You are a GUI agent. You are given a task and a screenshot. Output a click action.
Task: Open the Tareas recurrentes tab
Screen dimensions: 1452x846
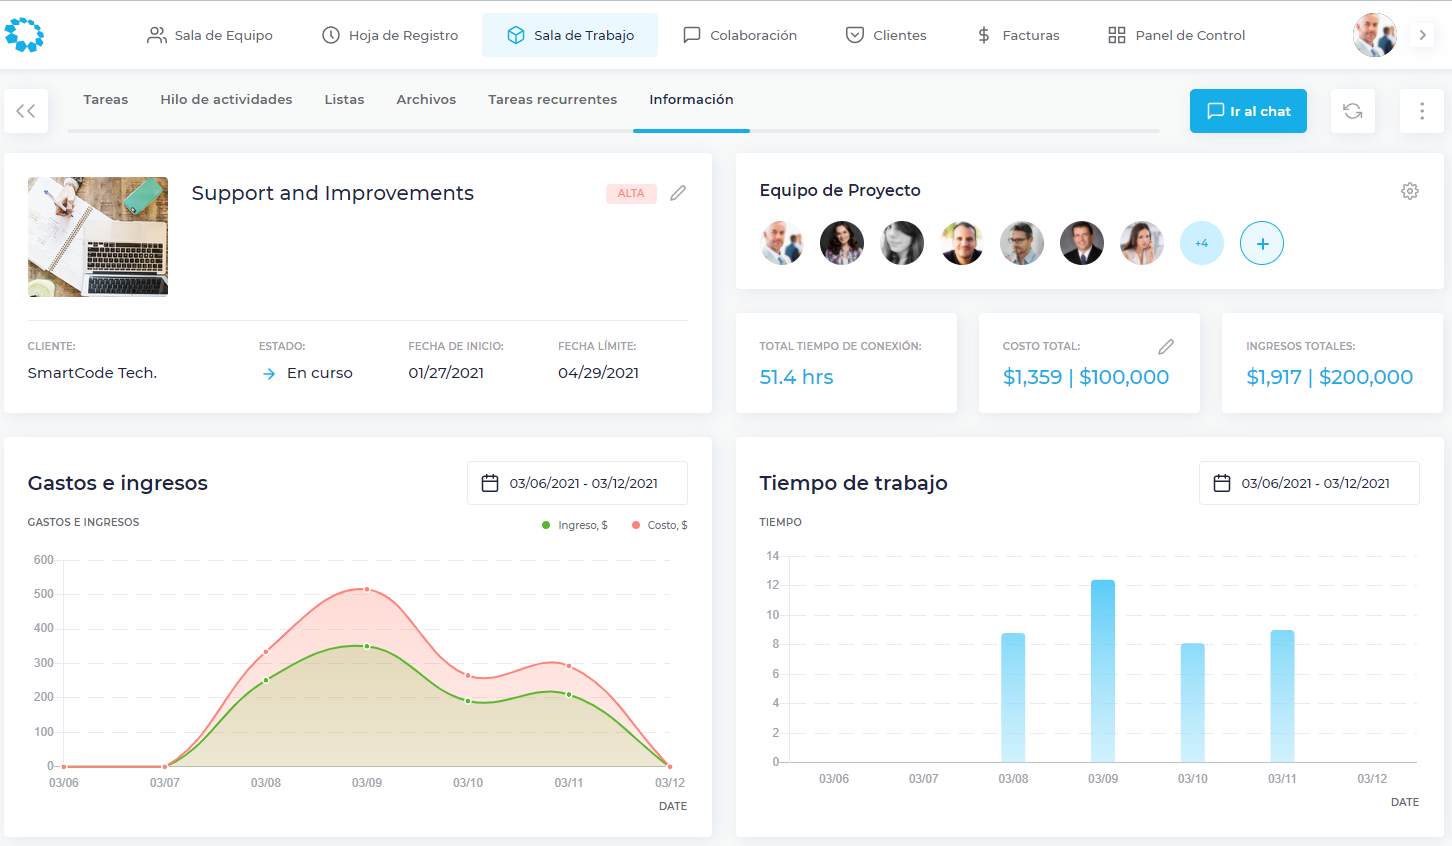[x=552, y=99]
